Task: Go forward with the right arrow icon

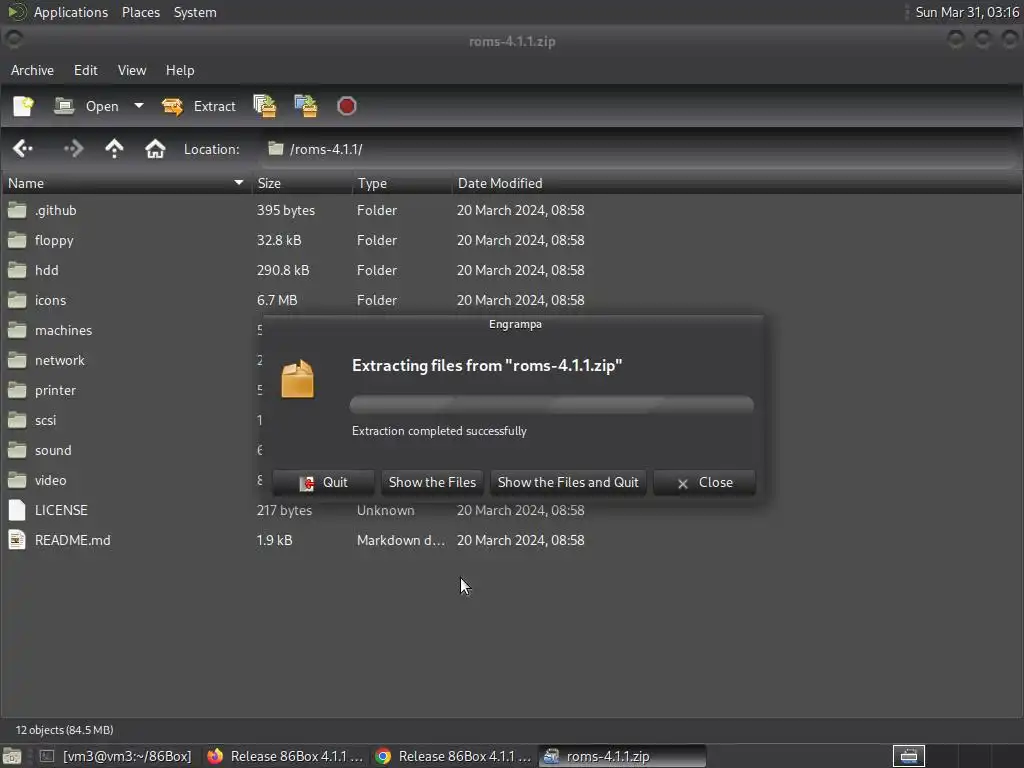Action: point(73,149)
